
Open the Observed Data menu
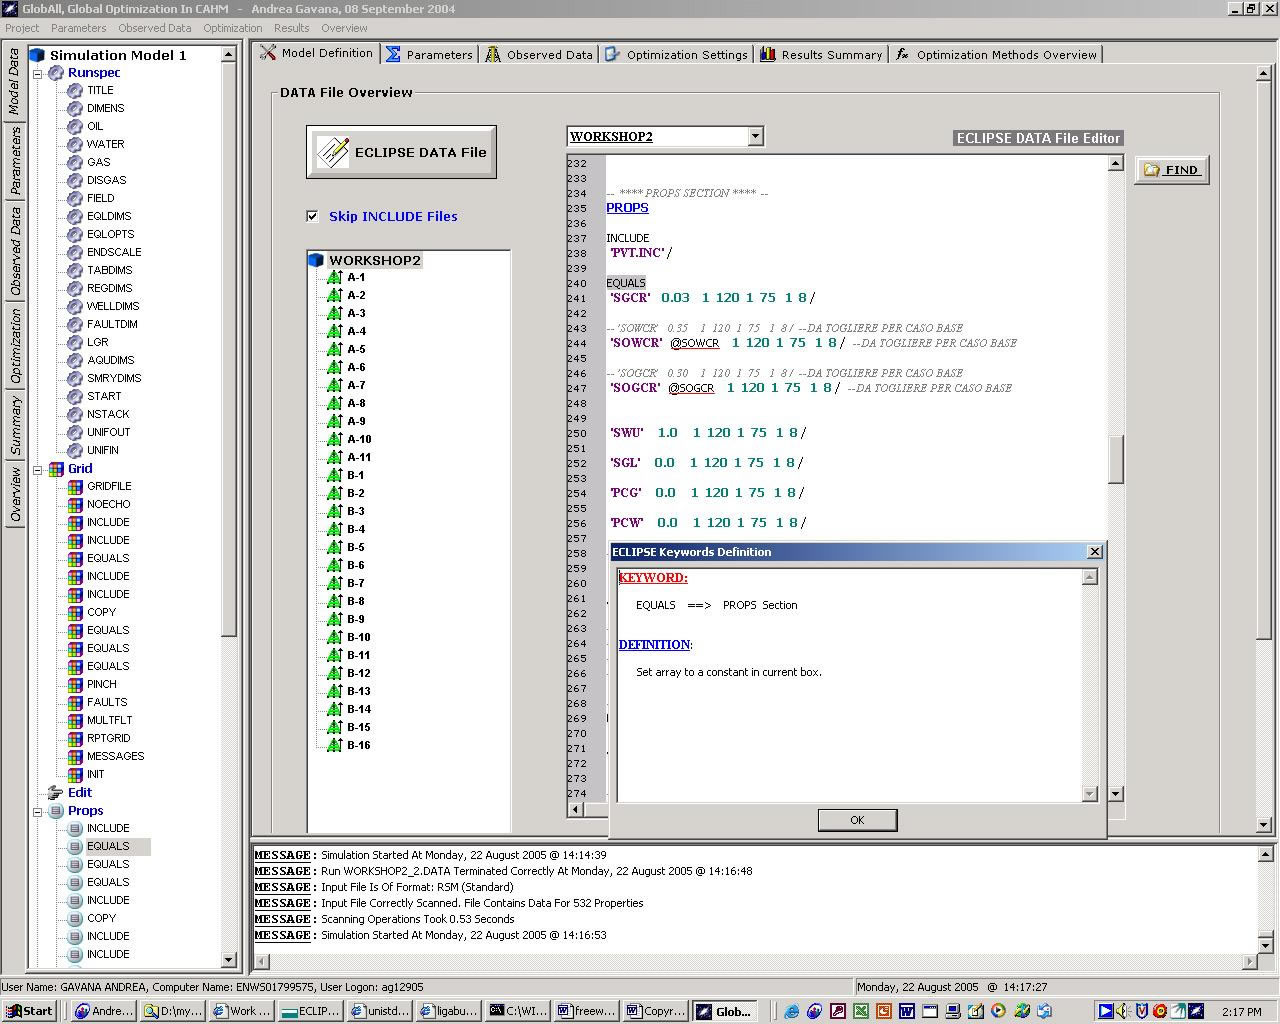point(154,28)
